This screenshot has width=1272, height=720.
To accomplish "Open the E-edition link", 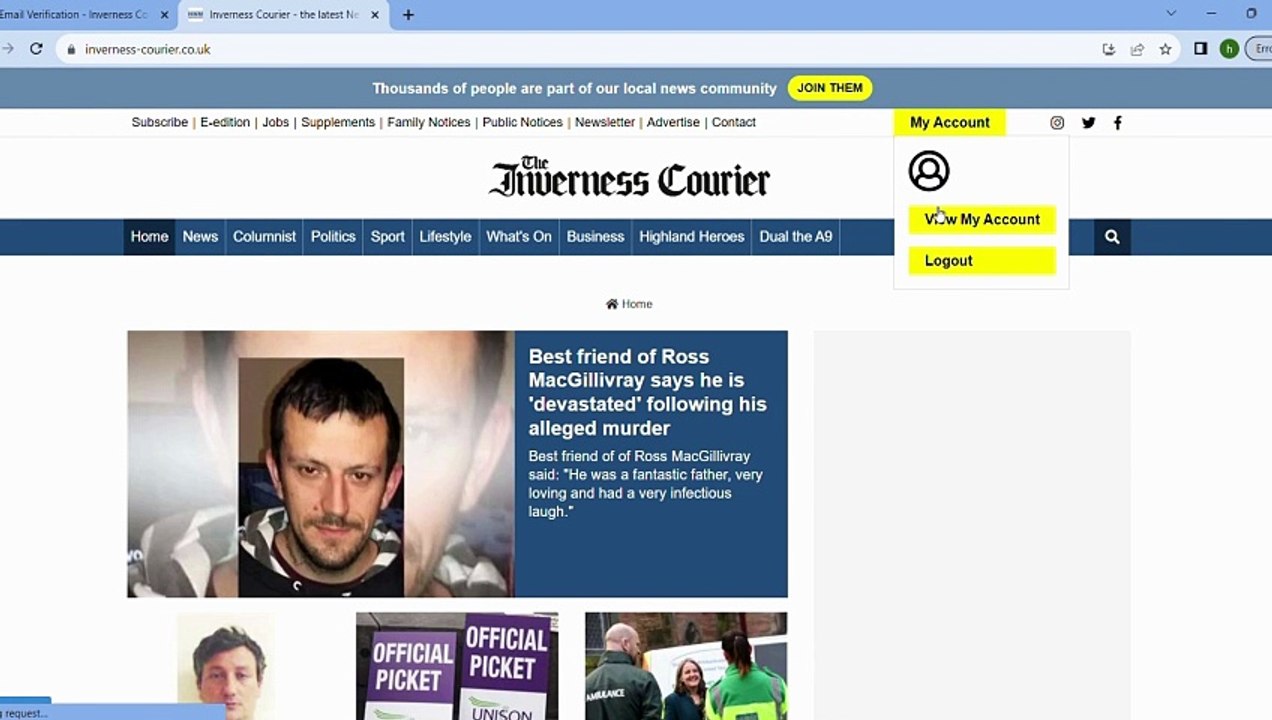I will pyautogui.click(x=225, y=122).
